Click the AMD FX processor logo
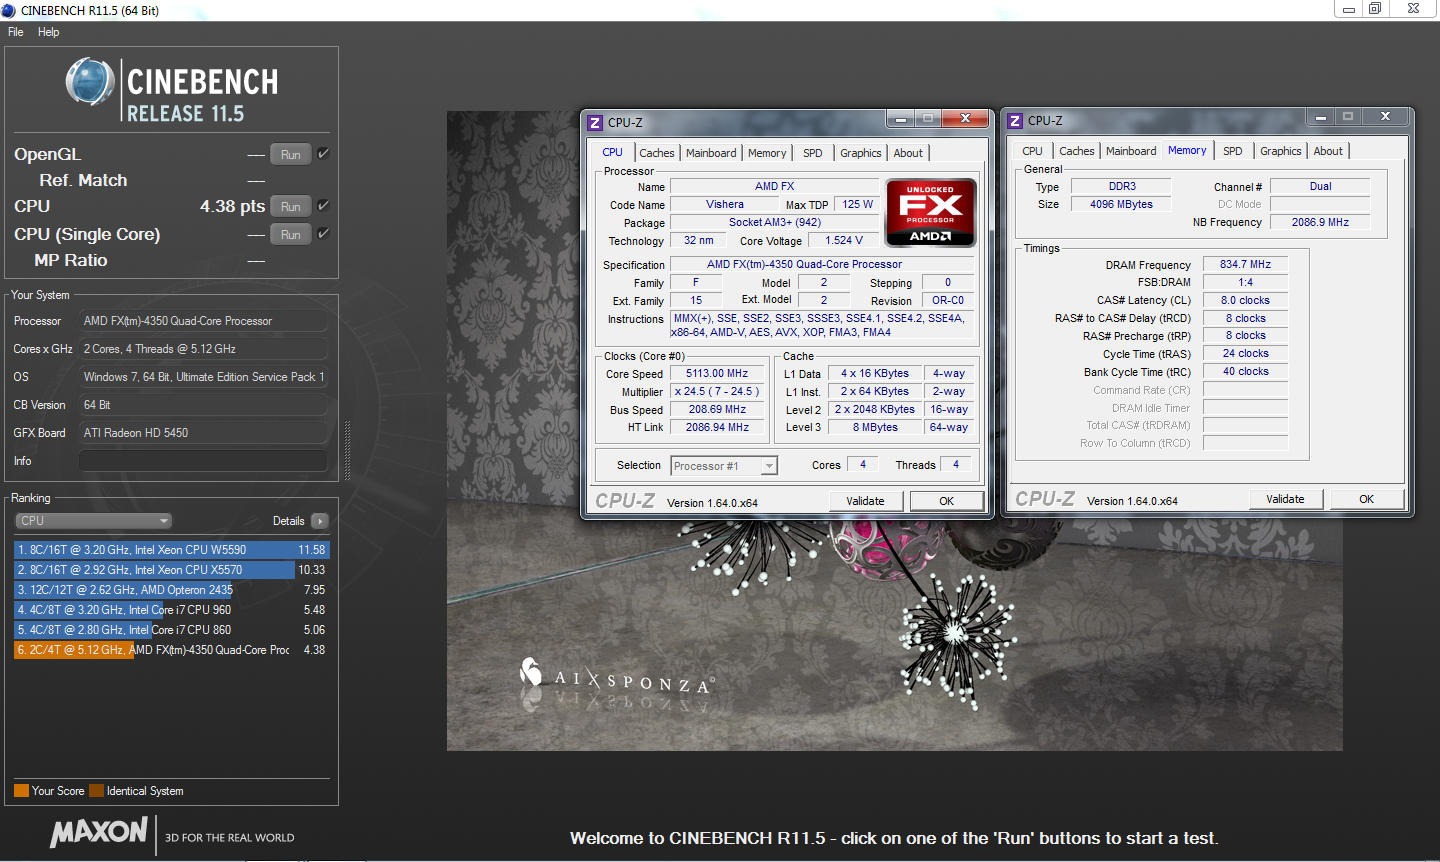The width and height of the screenshot is (1440, 862). click(930, 213)
